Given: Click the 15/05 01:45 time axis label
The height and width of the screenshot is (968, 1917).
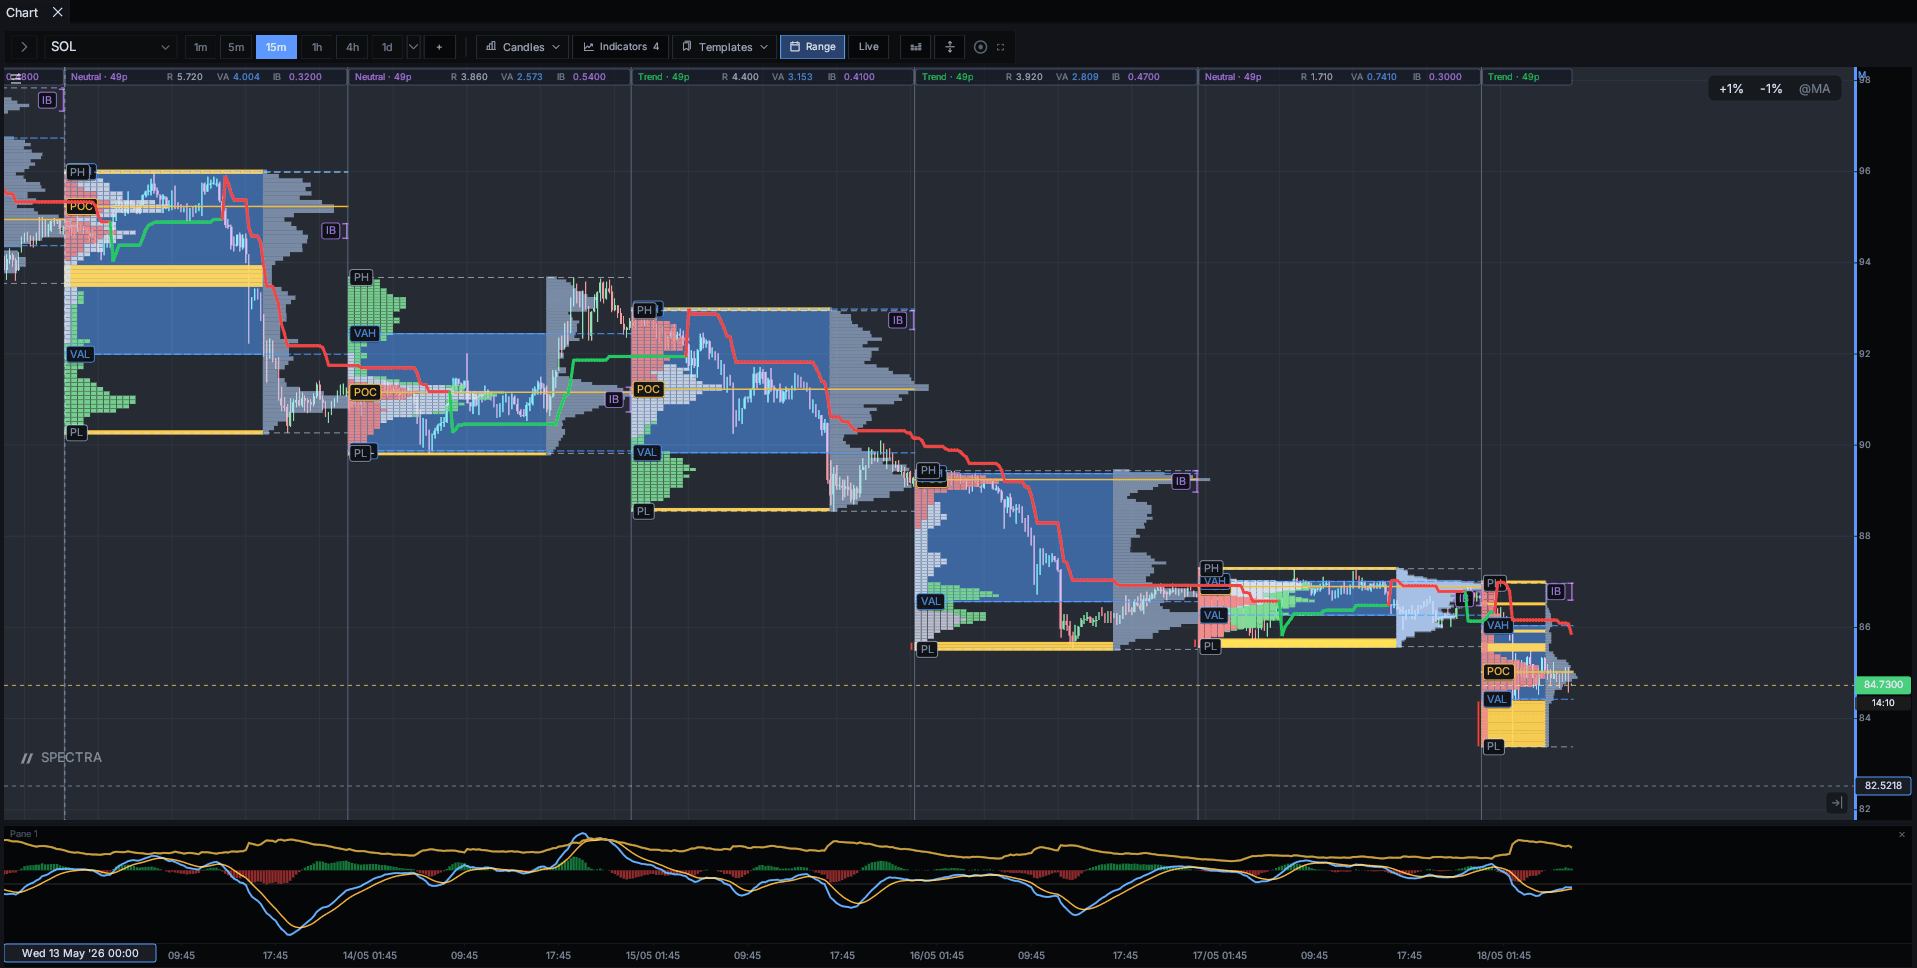Looking at the screenshot, I should [x=653, y=956].
